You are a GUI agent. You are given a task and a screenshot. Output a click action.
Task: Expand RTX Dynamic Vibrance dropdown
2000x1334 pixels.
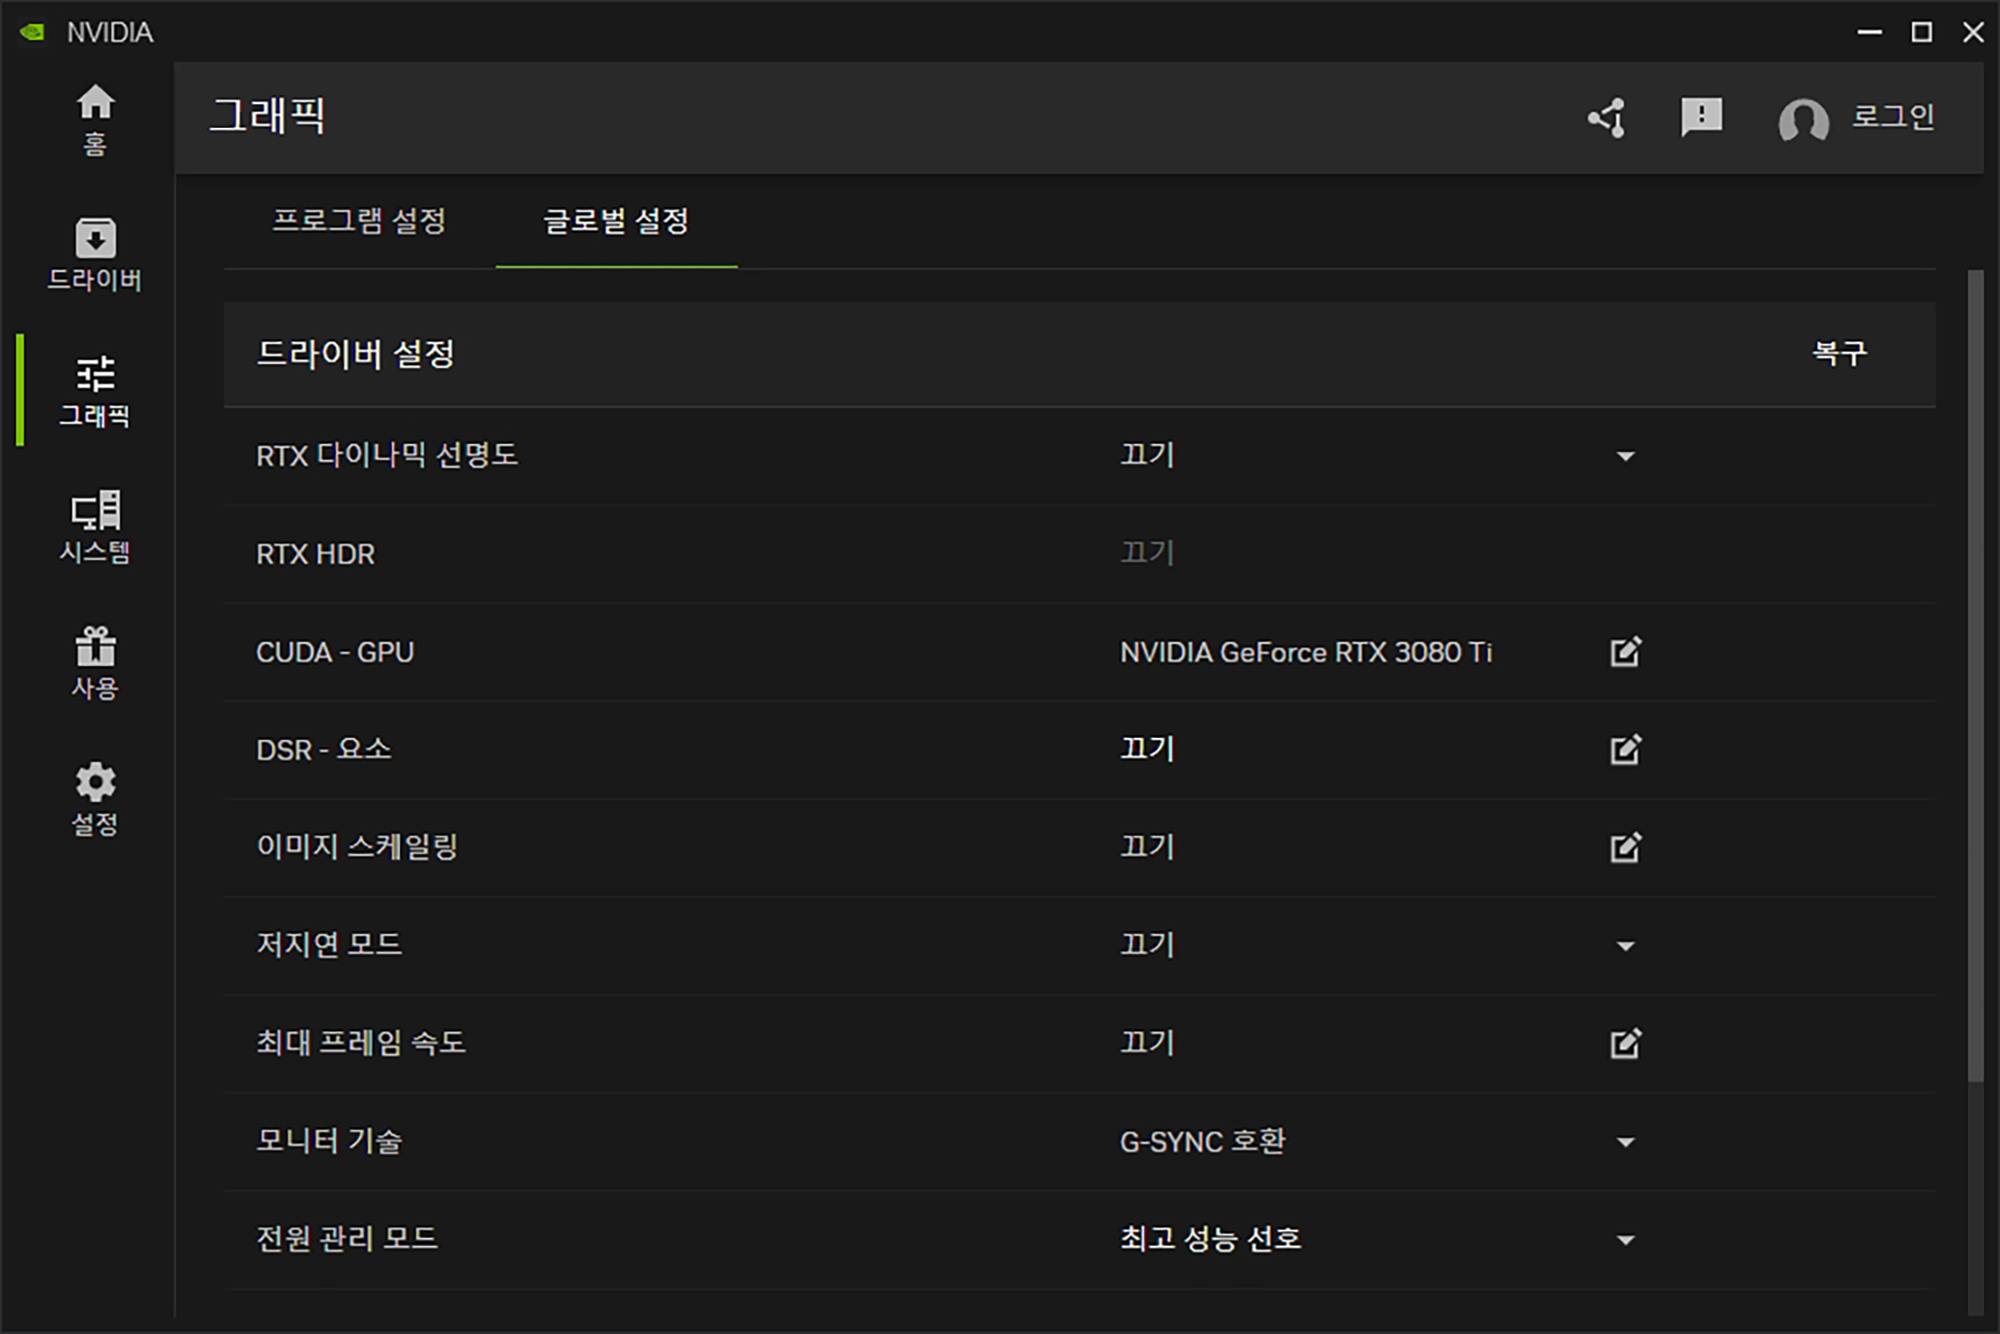(x=1625, y=456)
